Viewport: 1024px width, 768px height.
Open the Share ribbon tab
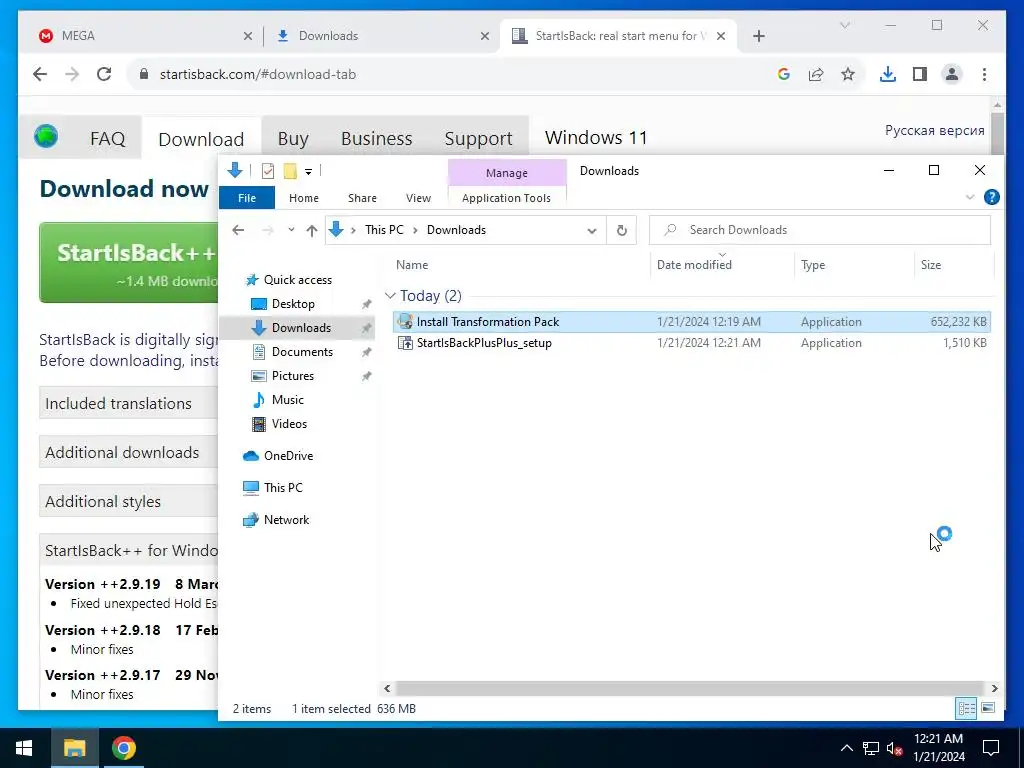[362, 198]
